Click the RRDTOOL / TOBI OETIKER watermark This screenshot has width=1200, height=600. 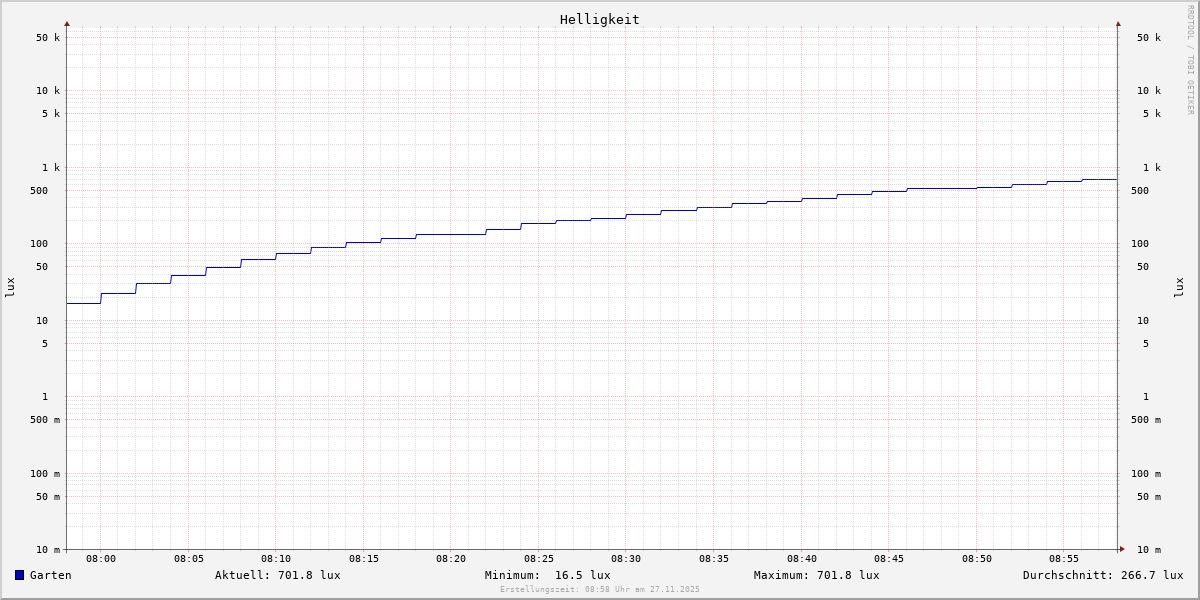click(1190, 60)
